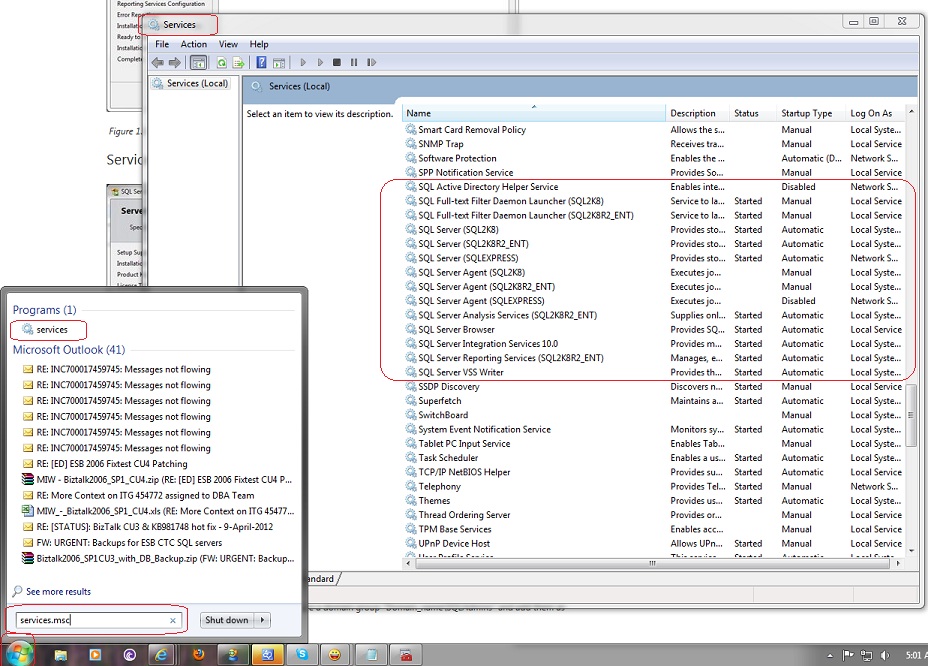Image resolution: width=928 pixels, height=666 pixels.
Task: Open Help via blue question mark icon
Action: click(261, 62)
